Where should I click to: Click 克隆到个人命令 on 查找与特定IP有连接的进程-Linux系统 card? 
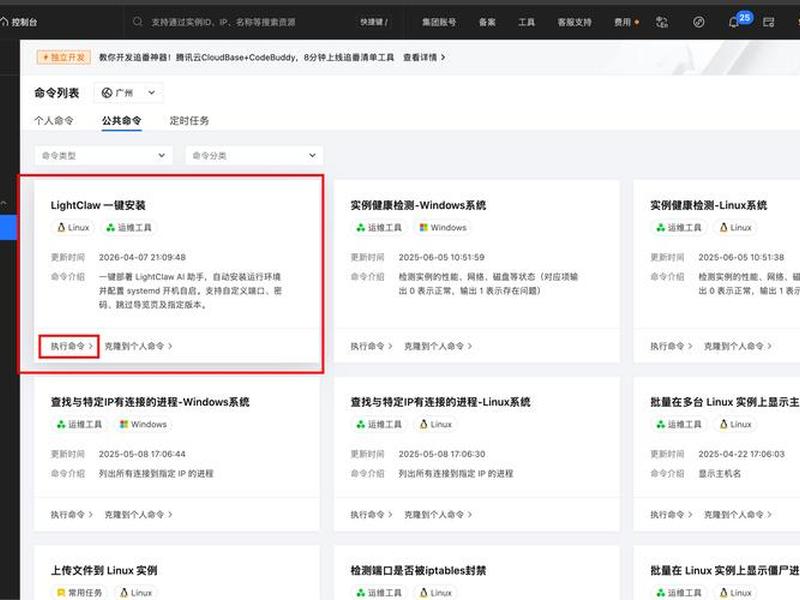coord(438,514)
